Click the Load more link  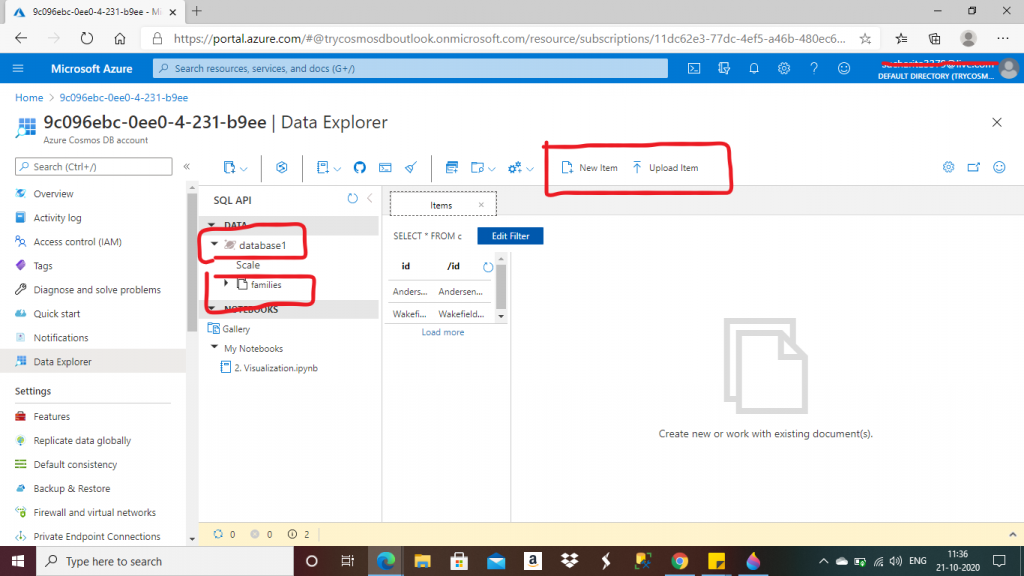click(x=442, y=332)
